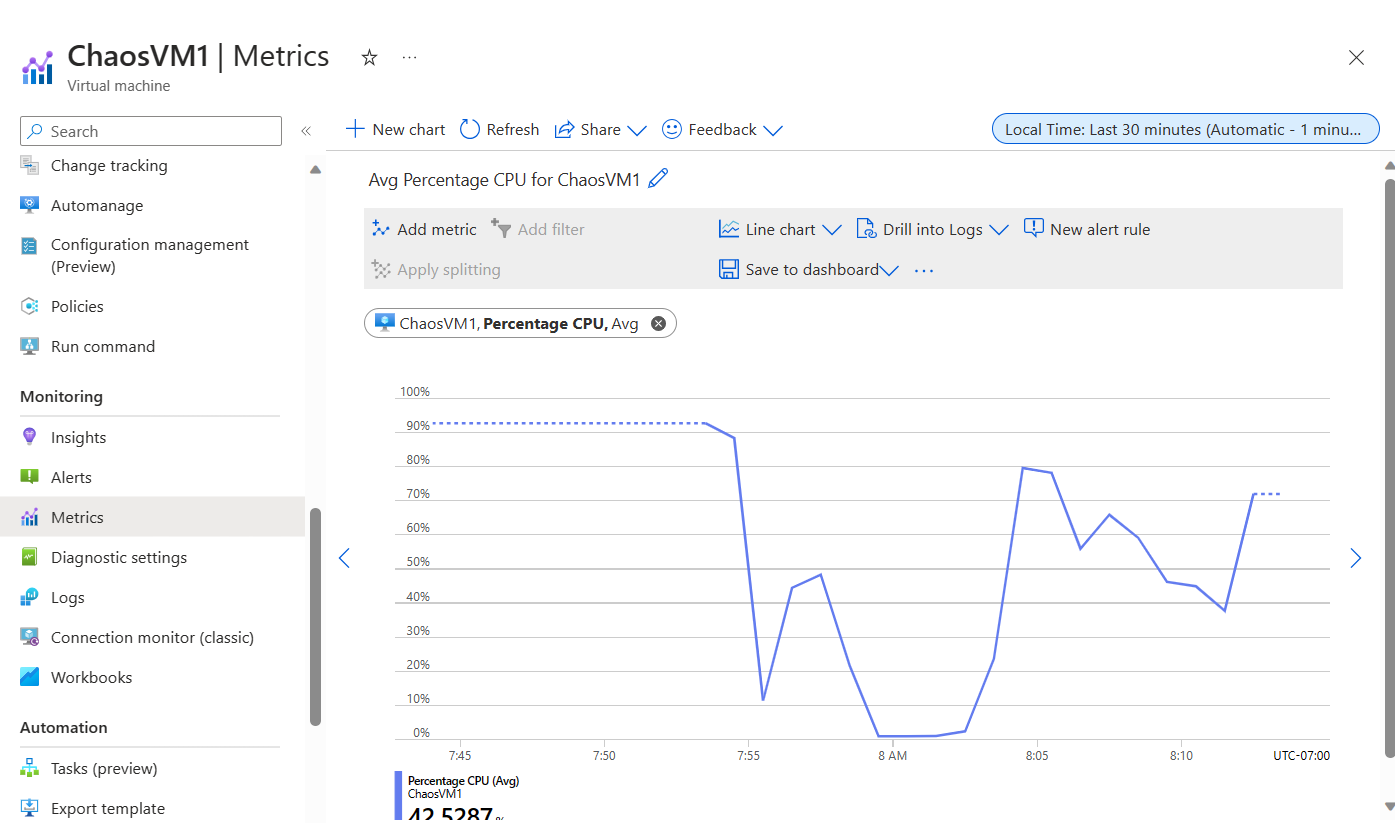The image size is (1395, 823).
Task: Click the sidebar Search input field
Action: (x=151, y=131)
